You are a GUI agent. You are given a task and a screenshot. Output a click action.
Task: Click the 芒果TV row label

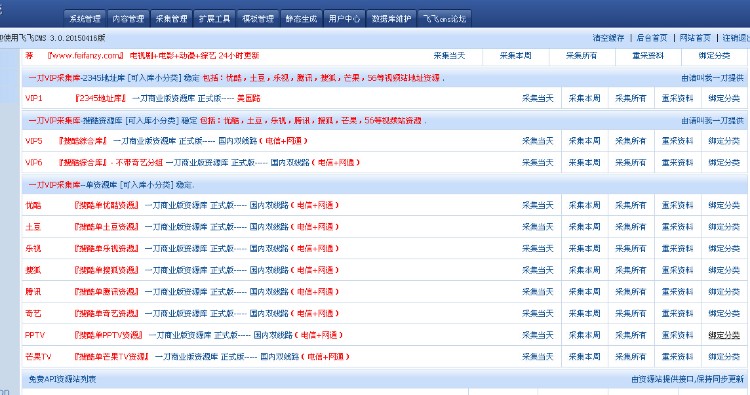(38, 357)
